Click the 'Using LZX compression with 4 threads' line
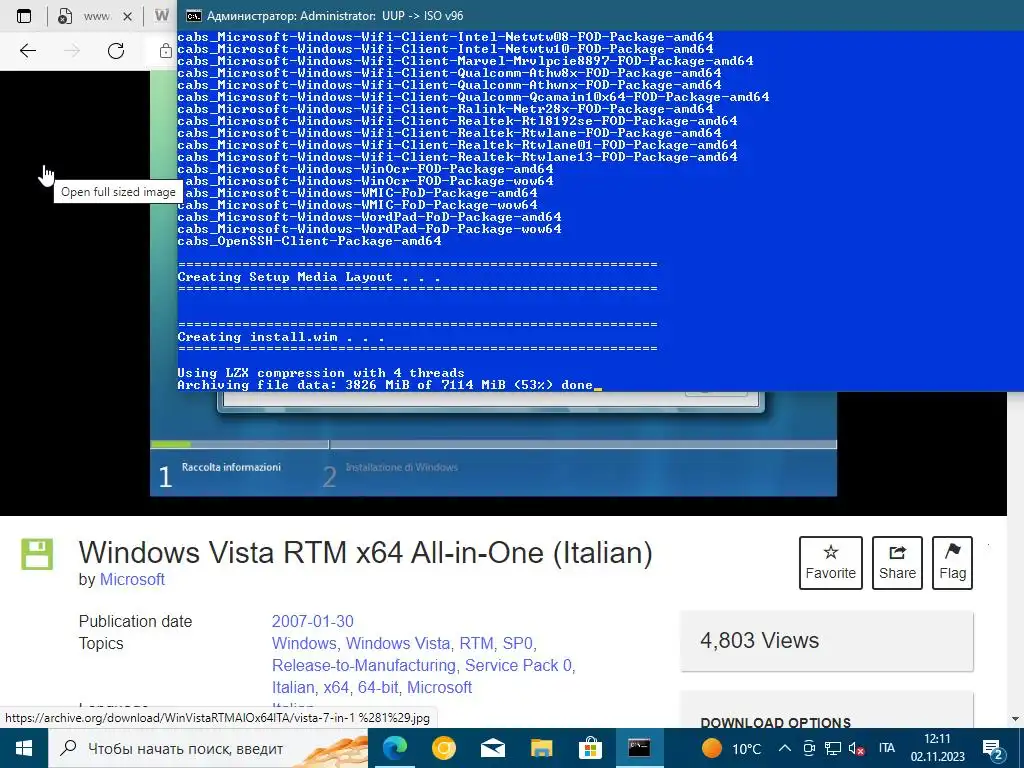Image resolution: width=1024 pixels, height=768 pixels. (321, 373)
